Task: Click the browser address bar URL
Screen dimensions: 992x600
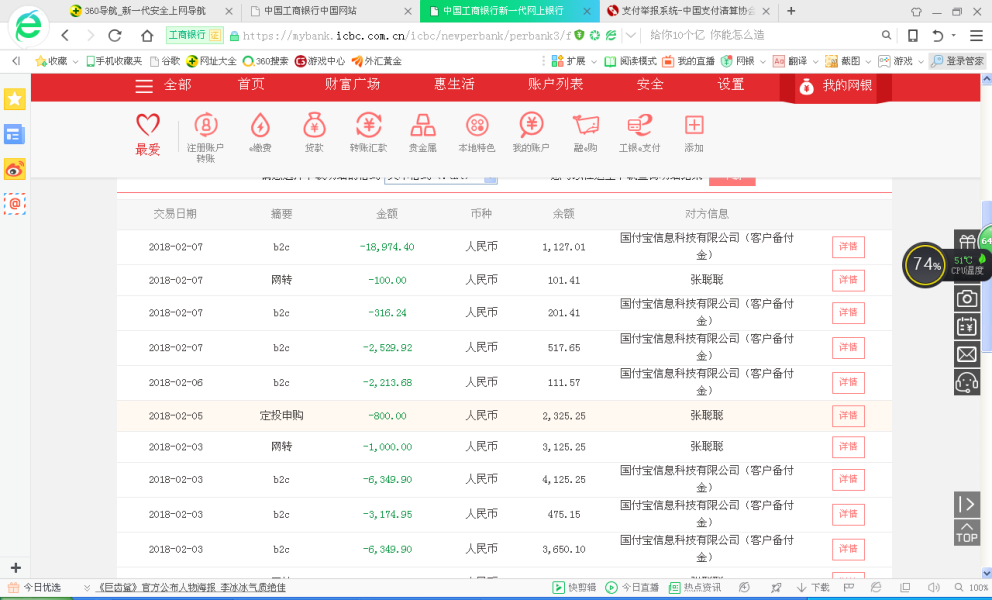Action: (x=400, y=35)
